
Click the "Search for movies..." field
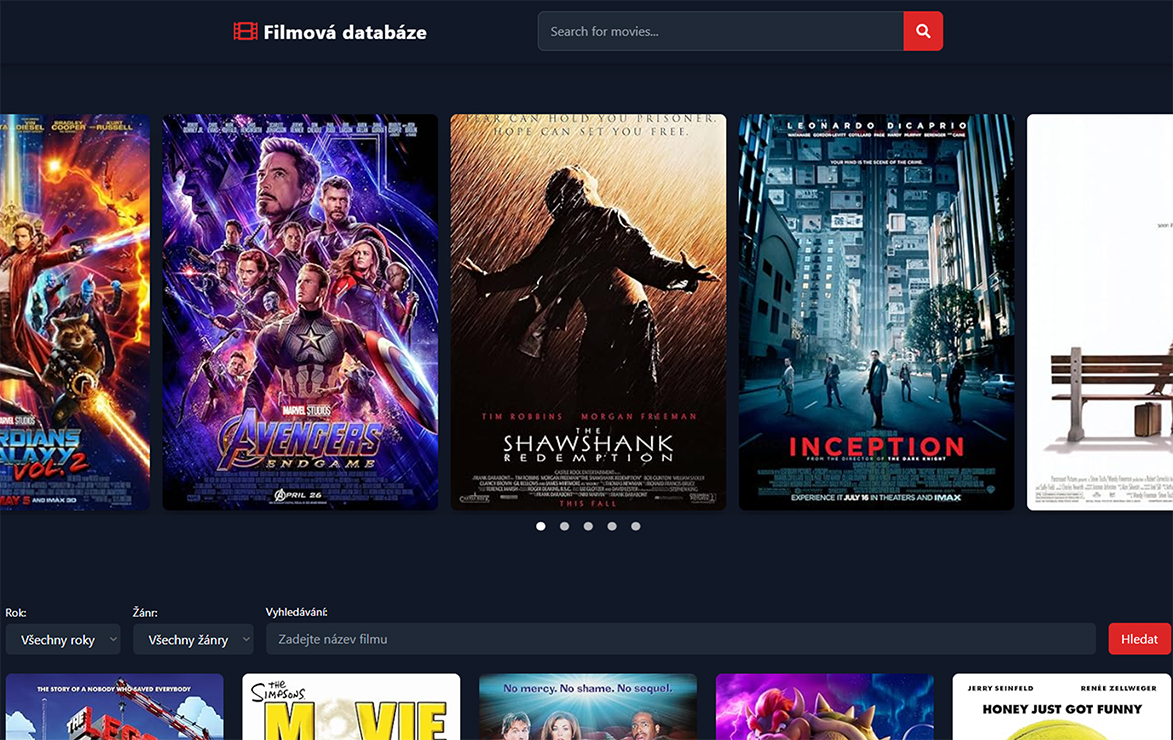tap(720, 31)
